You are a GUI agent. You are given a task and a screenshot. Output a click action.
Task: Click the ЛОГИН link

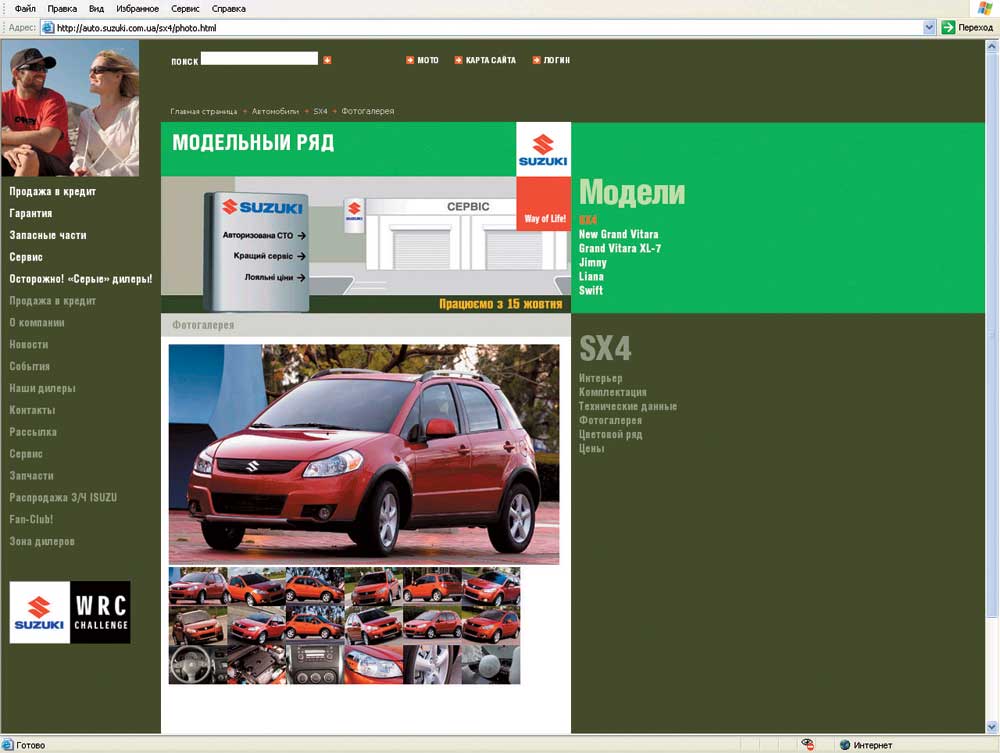[556, 61]
